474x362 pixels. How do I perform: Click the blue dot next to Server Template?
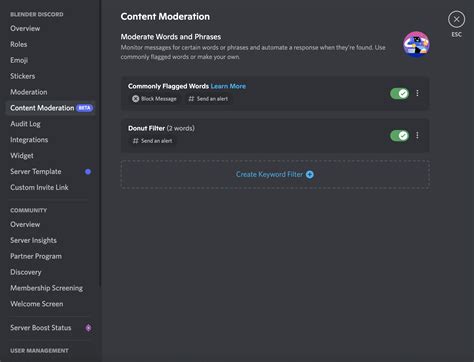[x=88, y=172]
